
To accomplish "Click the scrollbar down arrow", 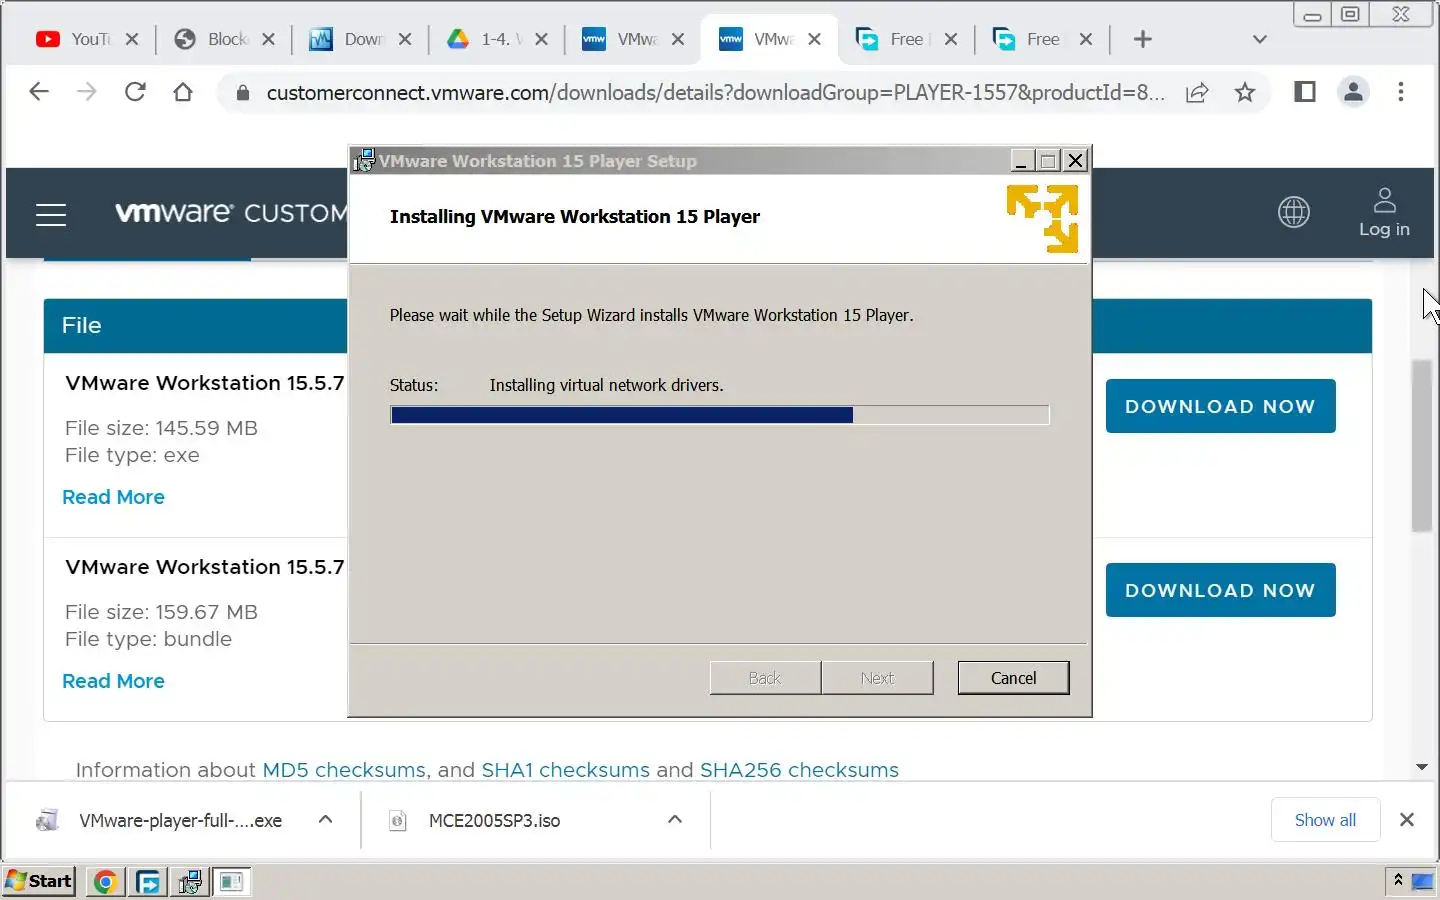I will [1421, 767].
